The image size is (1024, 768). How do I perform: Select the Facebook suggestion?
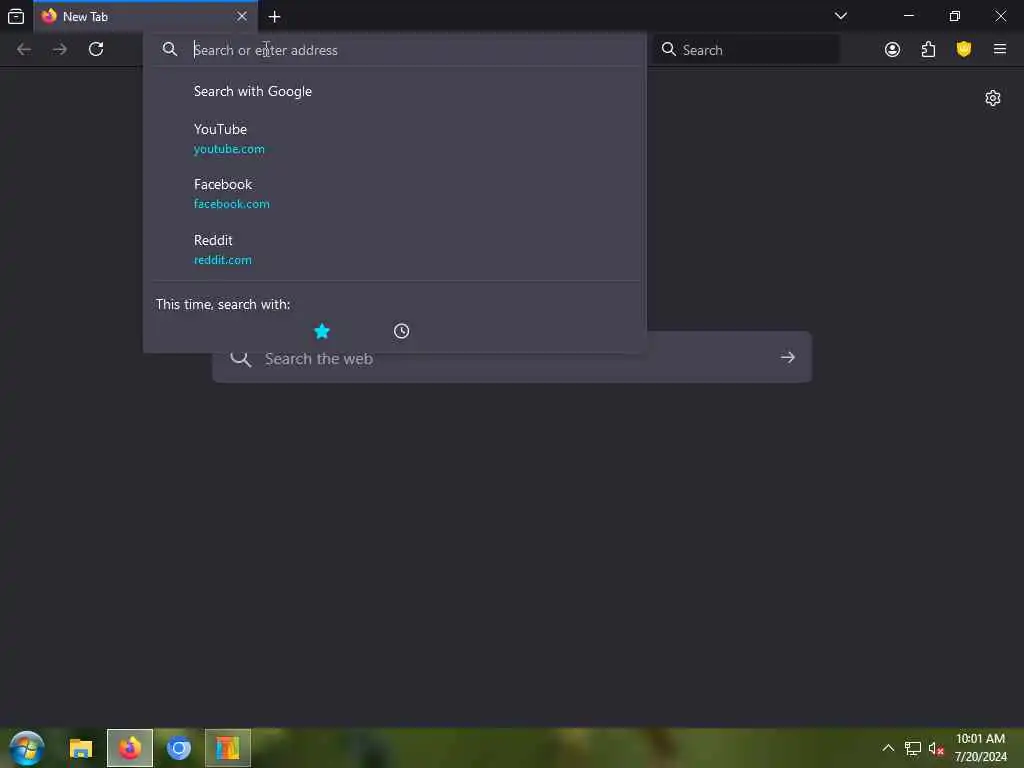click(394, 194)
